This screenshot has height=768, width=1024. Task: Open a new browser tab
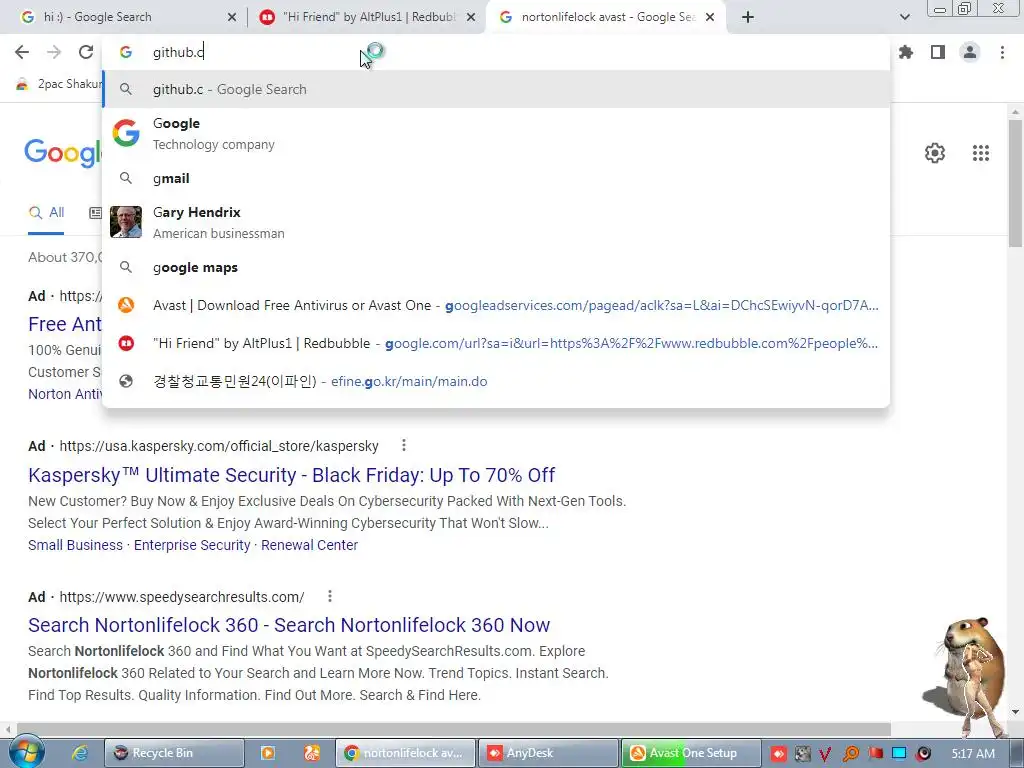coord(748,17)
